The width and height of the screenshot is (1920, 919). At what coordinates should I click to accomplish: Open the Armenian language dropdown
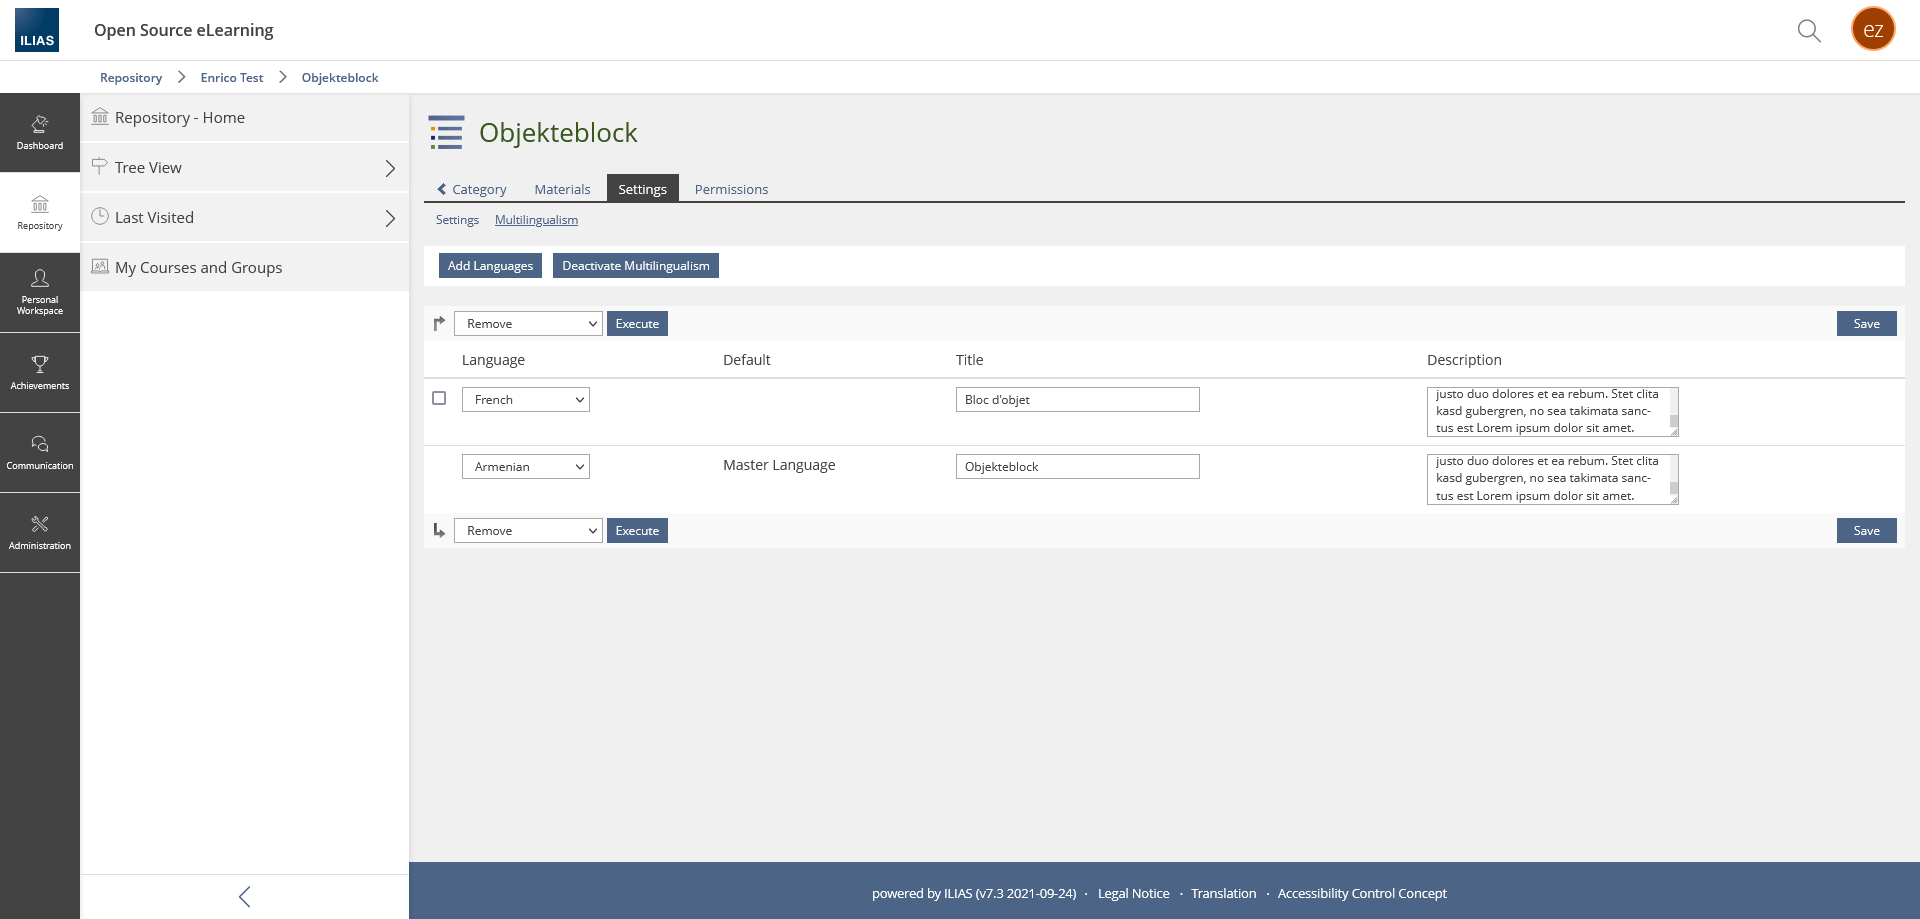[526, 467]
